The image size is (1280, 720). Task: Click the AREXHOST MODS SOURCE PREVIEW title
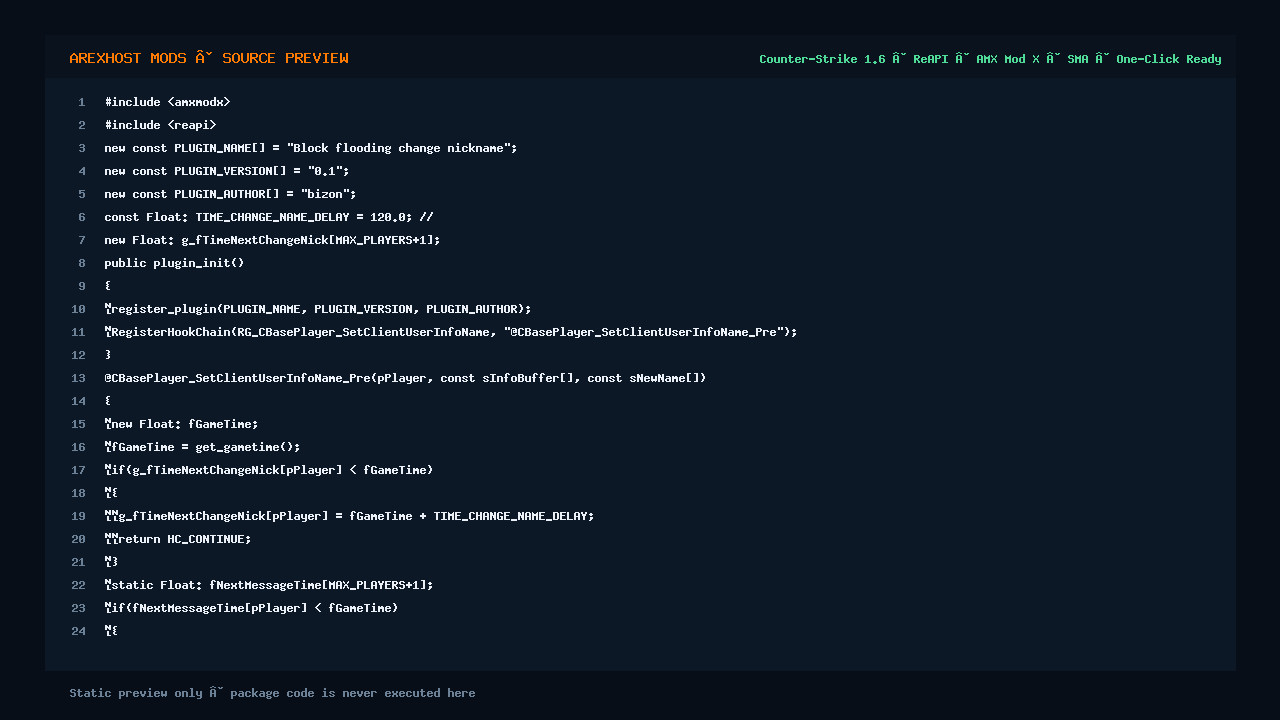tap(209, 58)
